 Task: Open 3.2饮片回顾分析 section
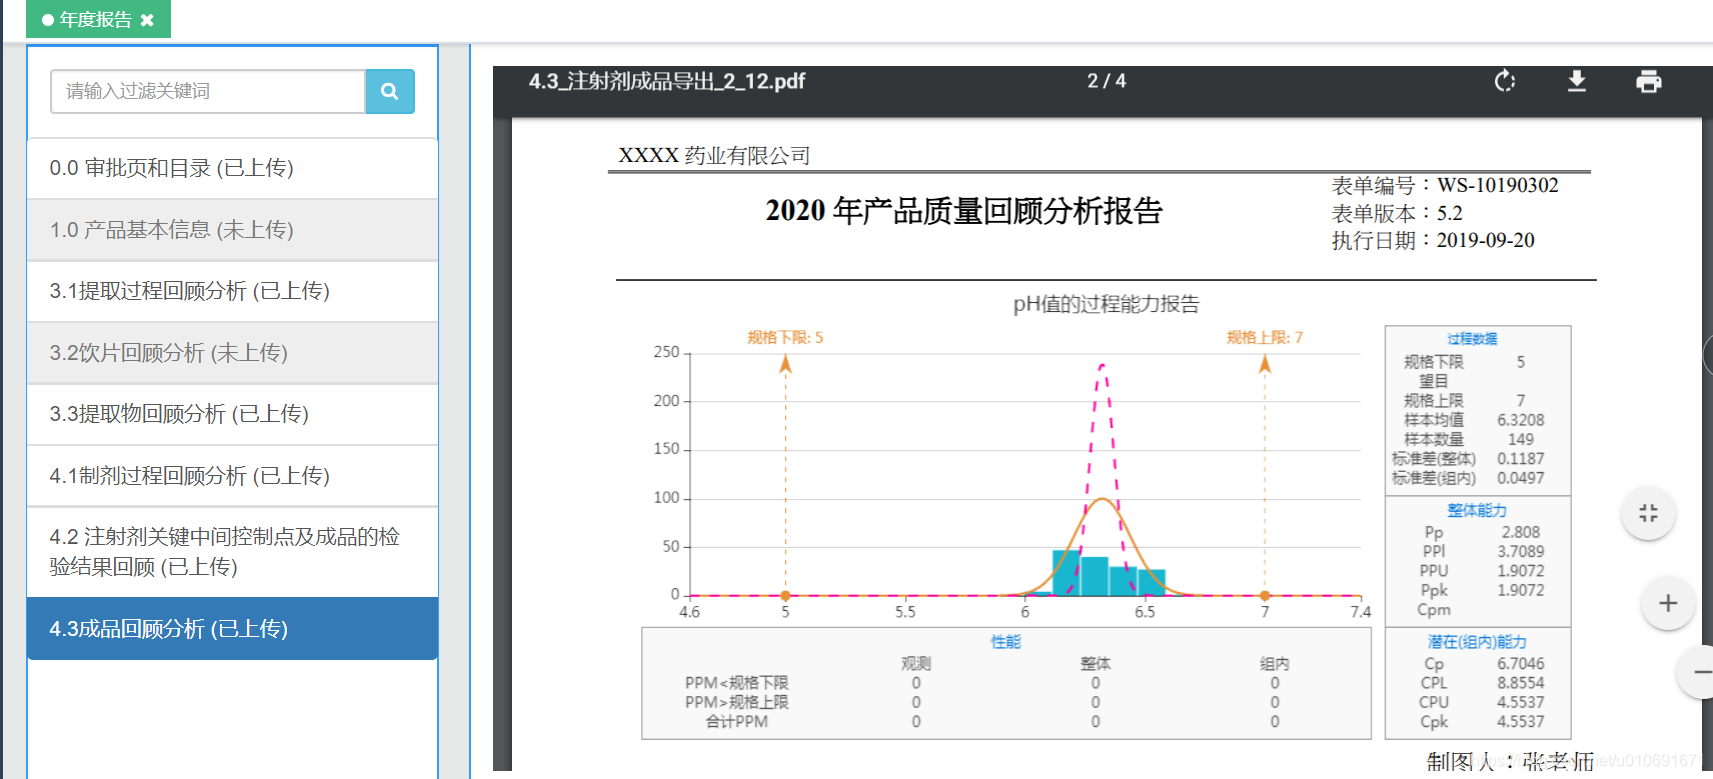pyautogui.click(x=232, y=353)
